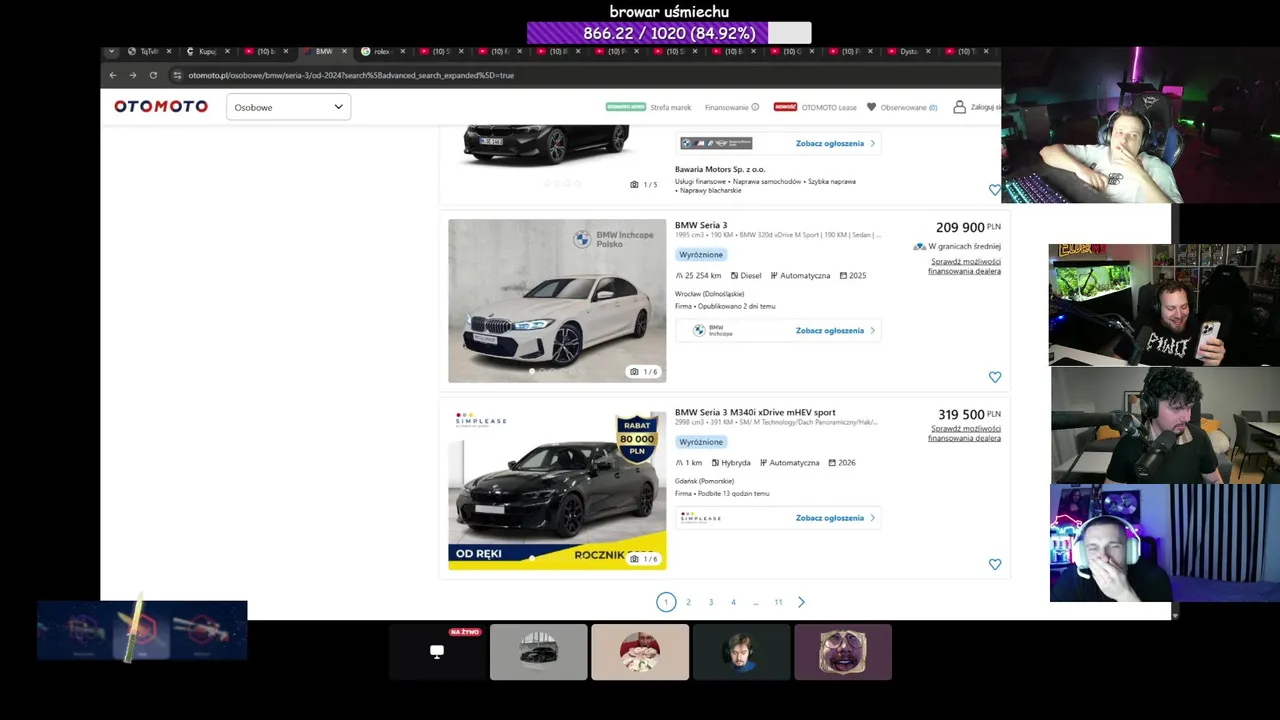
Task: Switch to the TqTvR browser tab
Action: coord(149,51)
